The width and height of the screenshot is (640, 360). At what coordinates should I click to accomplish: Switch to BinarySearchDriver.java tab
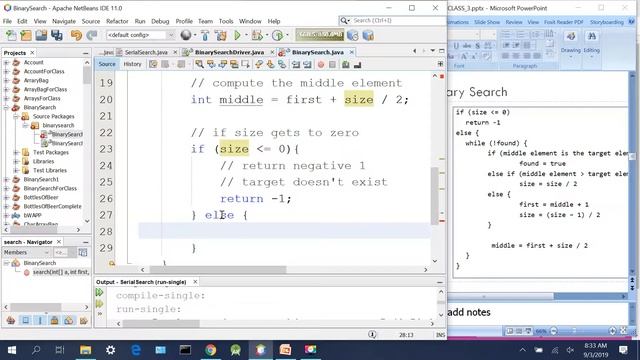click(229, 52)
